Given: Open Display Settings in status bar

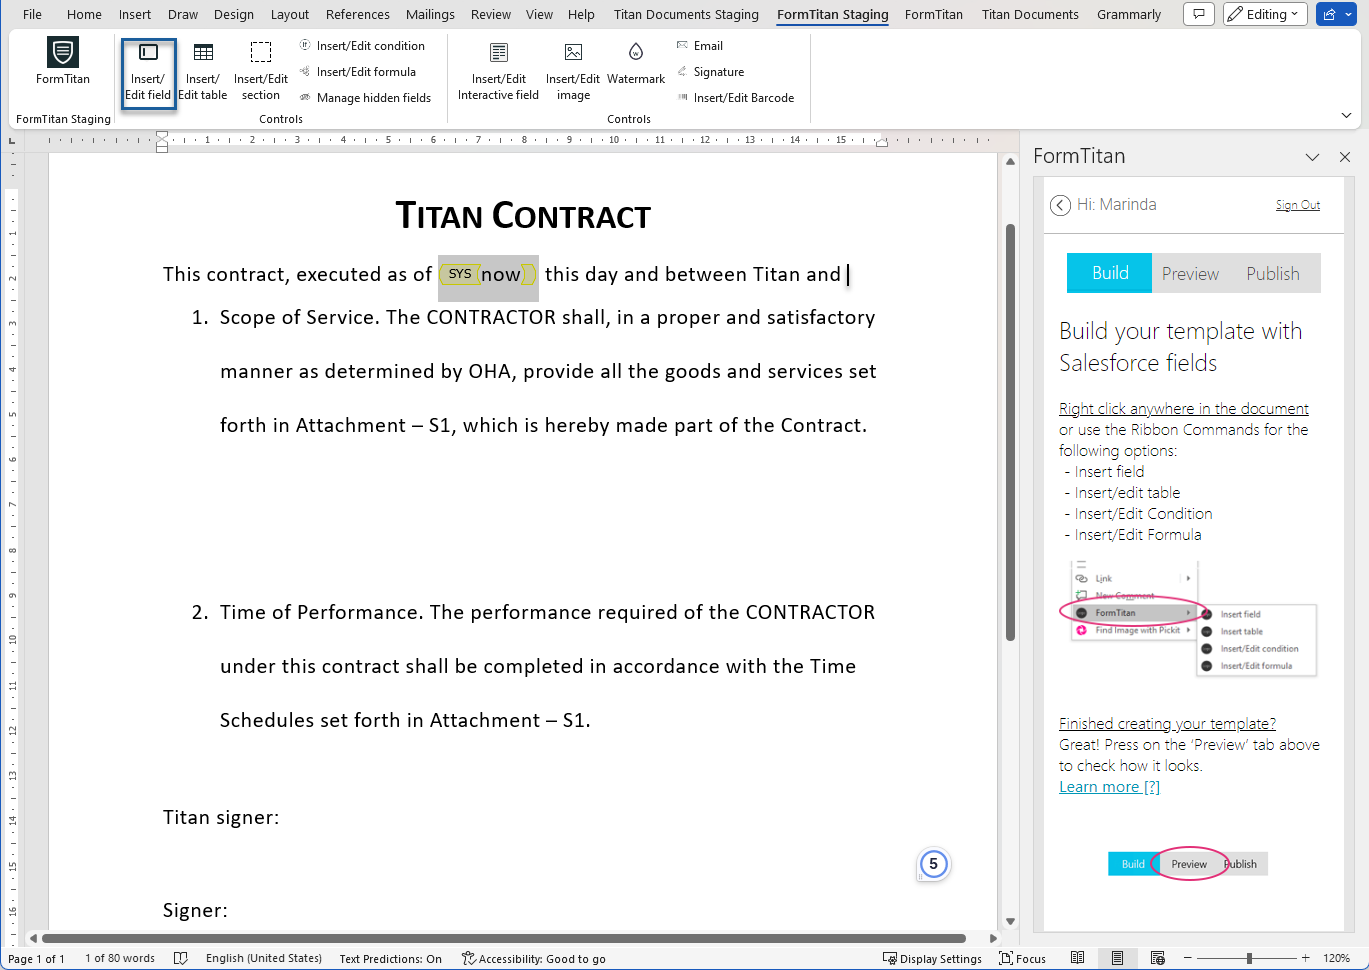Looking at the screenshot, I should [x=933, y=958].
